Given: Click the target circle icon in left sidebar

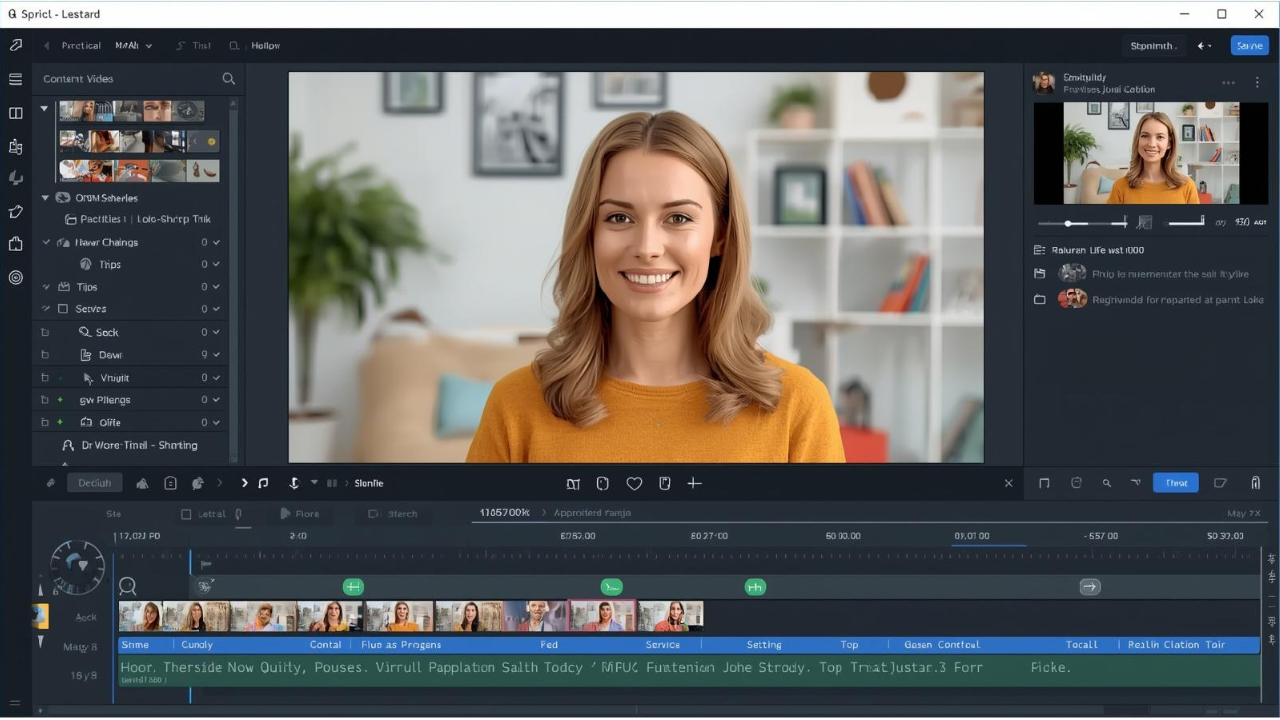Looking at the screenshot, I should pos(15,277).
